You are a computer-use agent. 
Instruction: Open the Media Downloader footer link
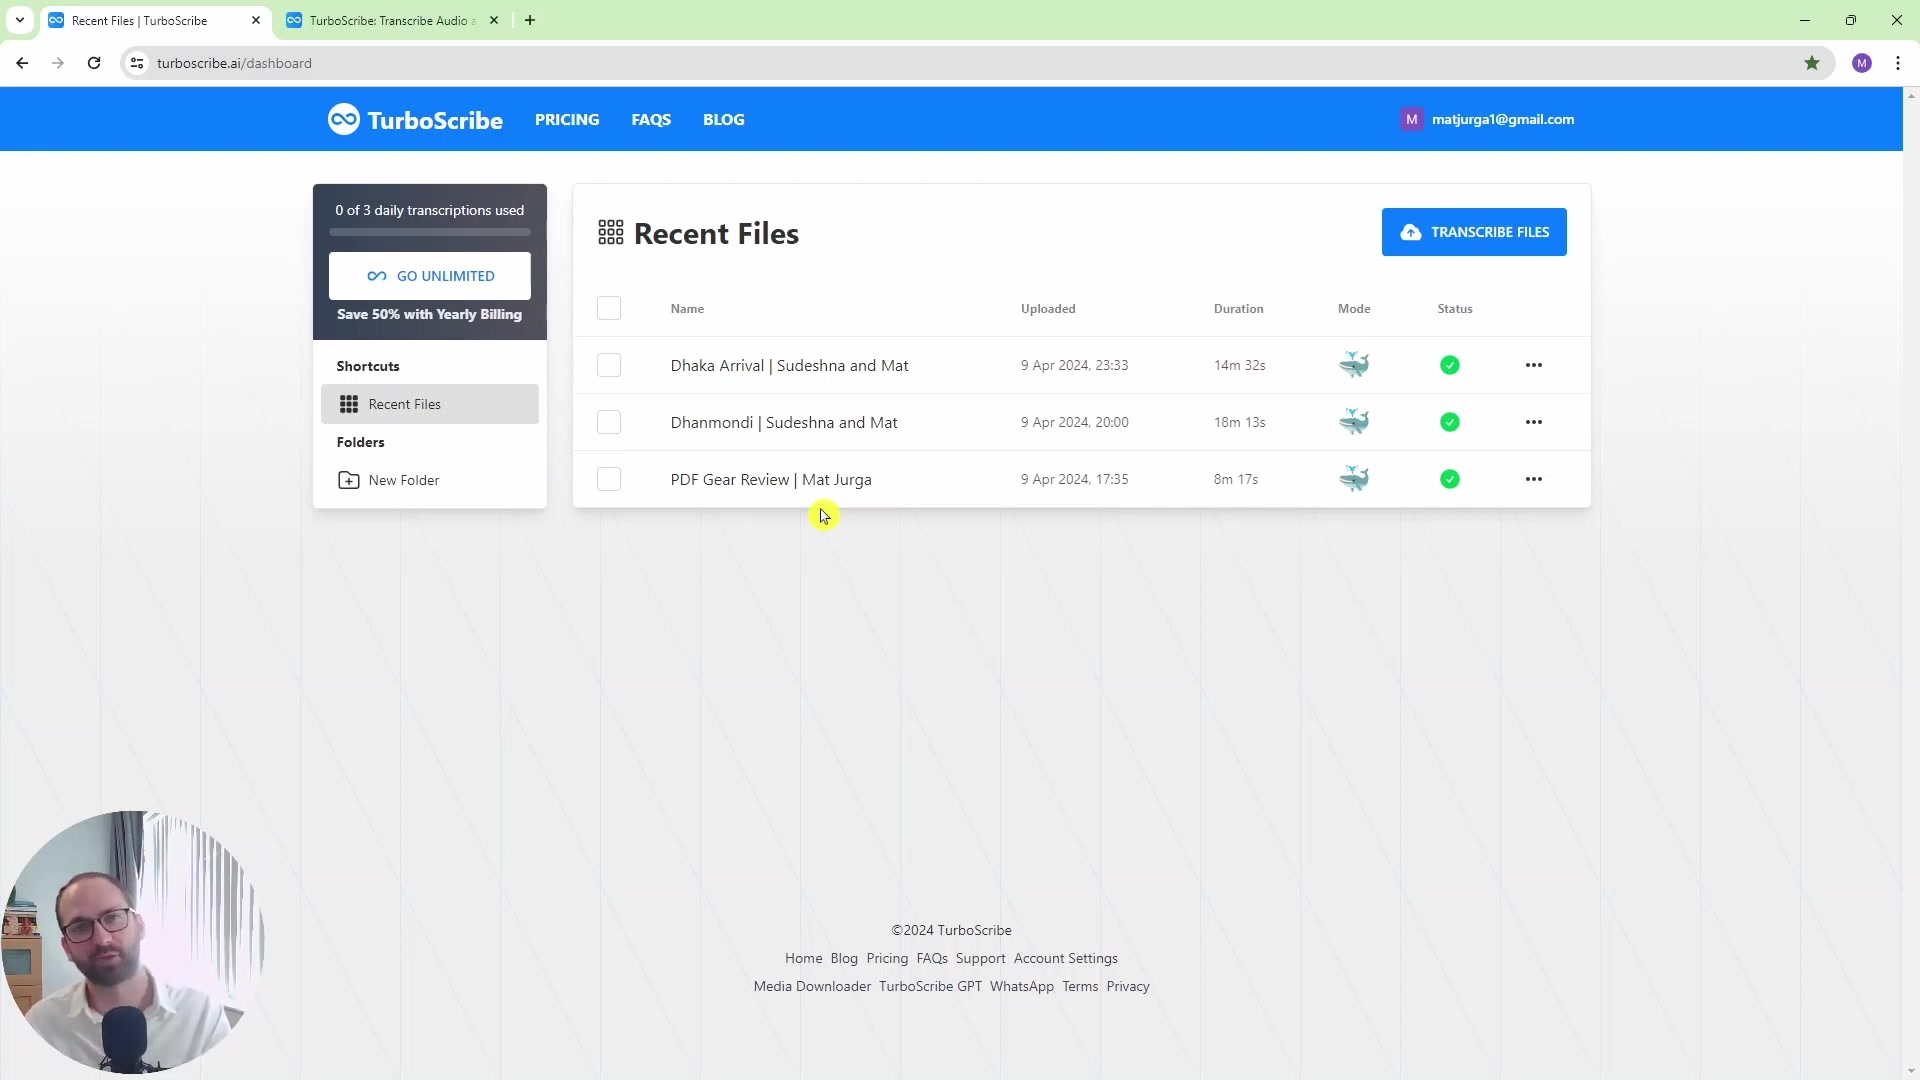click(x=811, y=986)
